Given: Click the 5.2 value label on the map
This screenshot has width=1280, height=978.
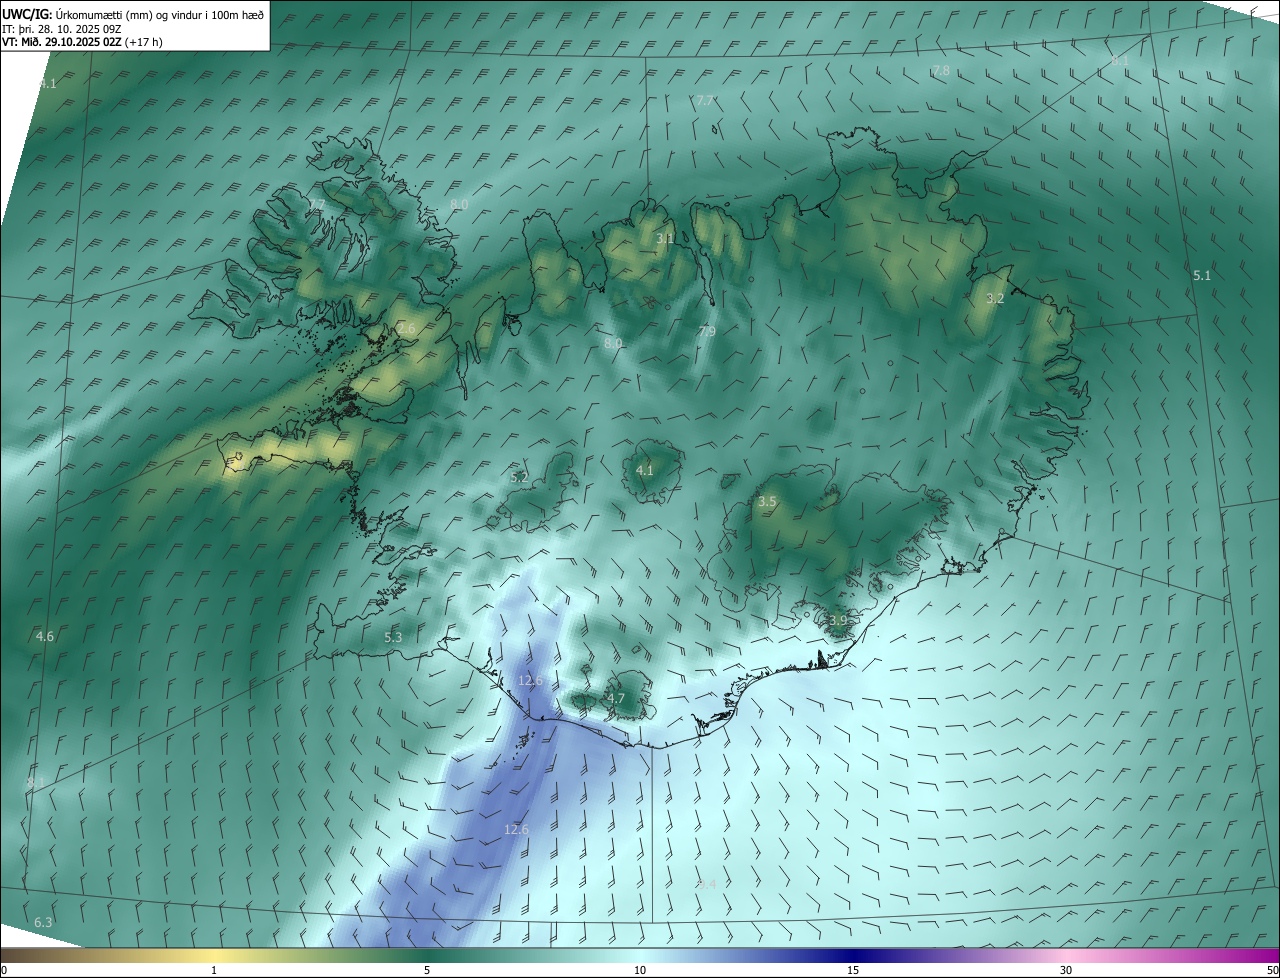Looking at the screenshot, I should (x=519, y=478).
